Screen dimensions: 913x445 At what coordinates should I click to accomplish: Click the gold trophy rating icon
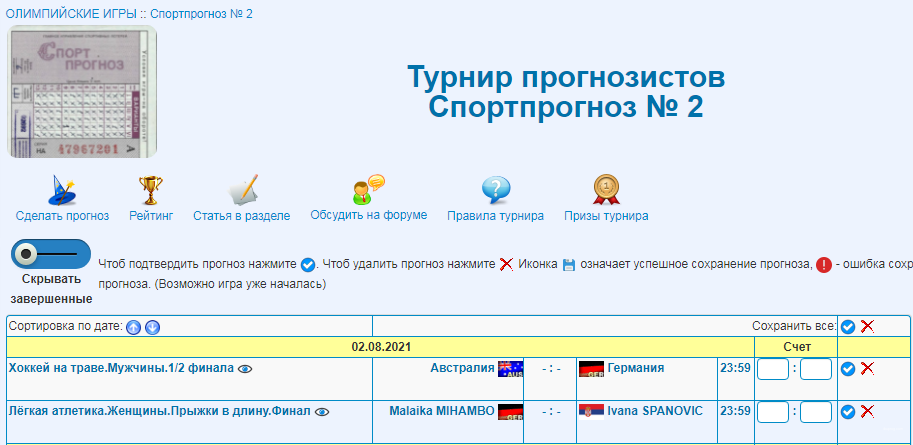pos(151,190)
